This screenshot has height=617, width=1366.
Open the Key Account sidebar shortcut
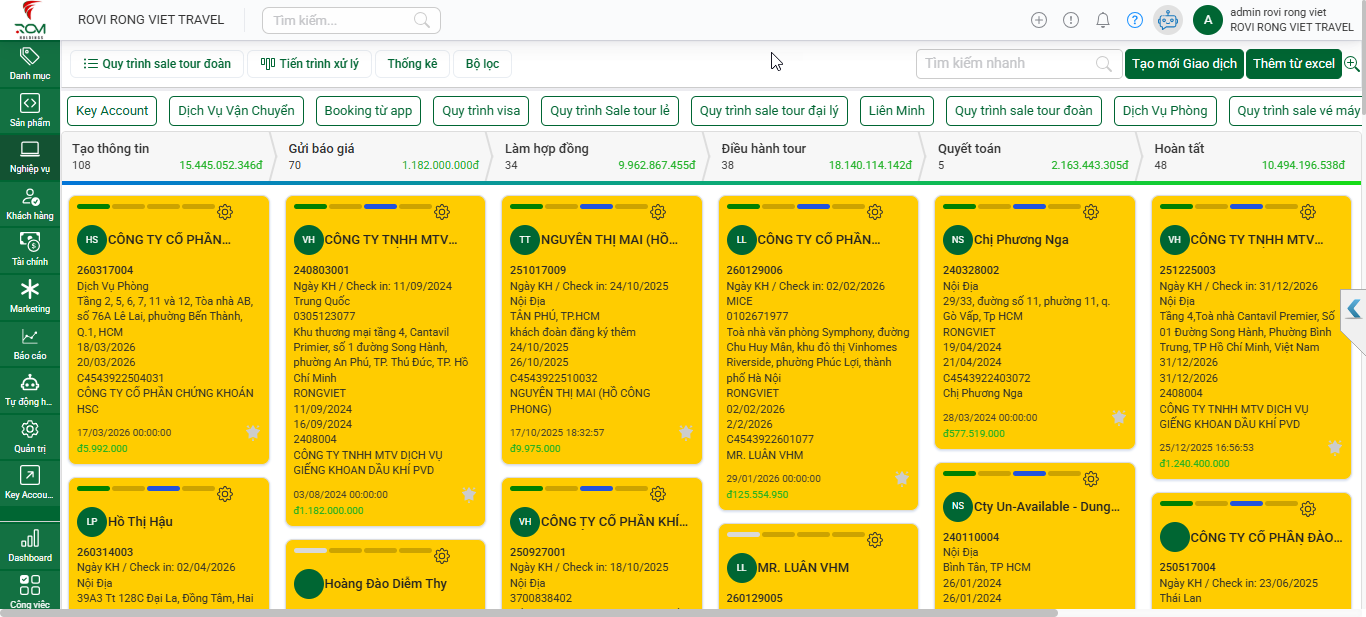click(29, 484)
